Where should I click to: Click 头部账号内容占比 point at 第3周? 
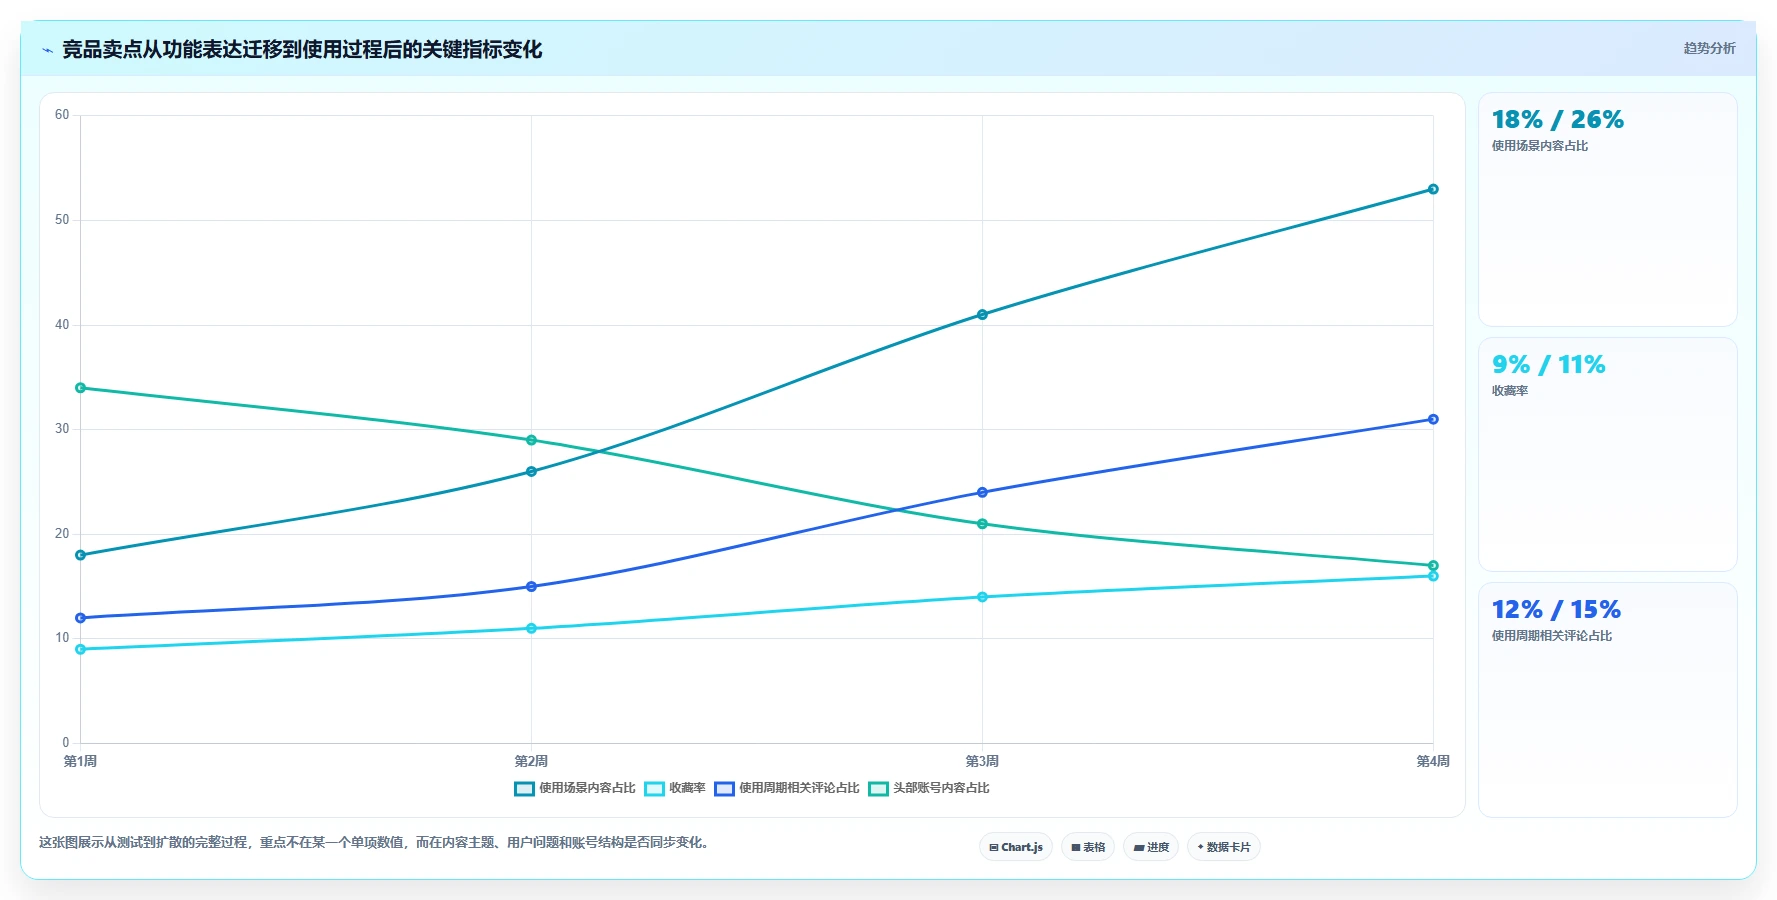coord(982,524)
